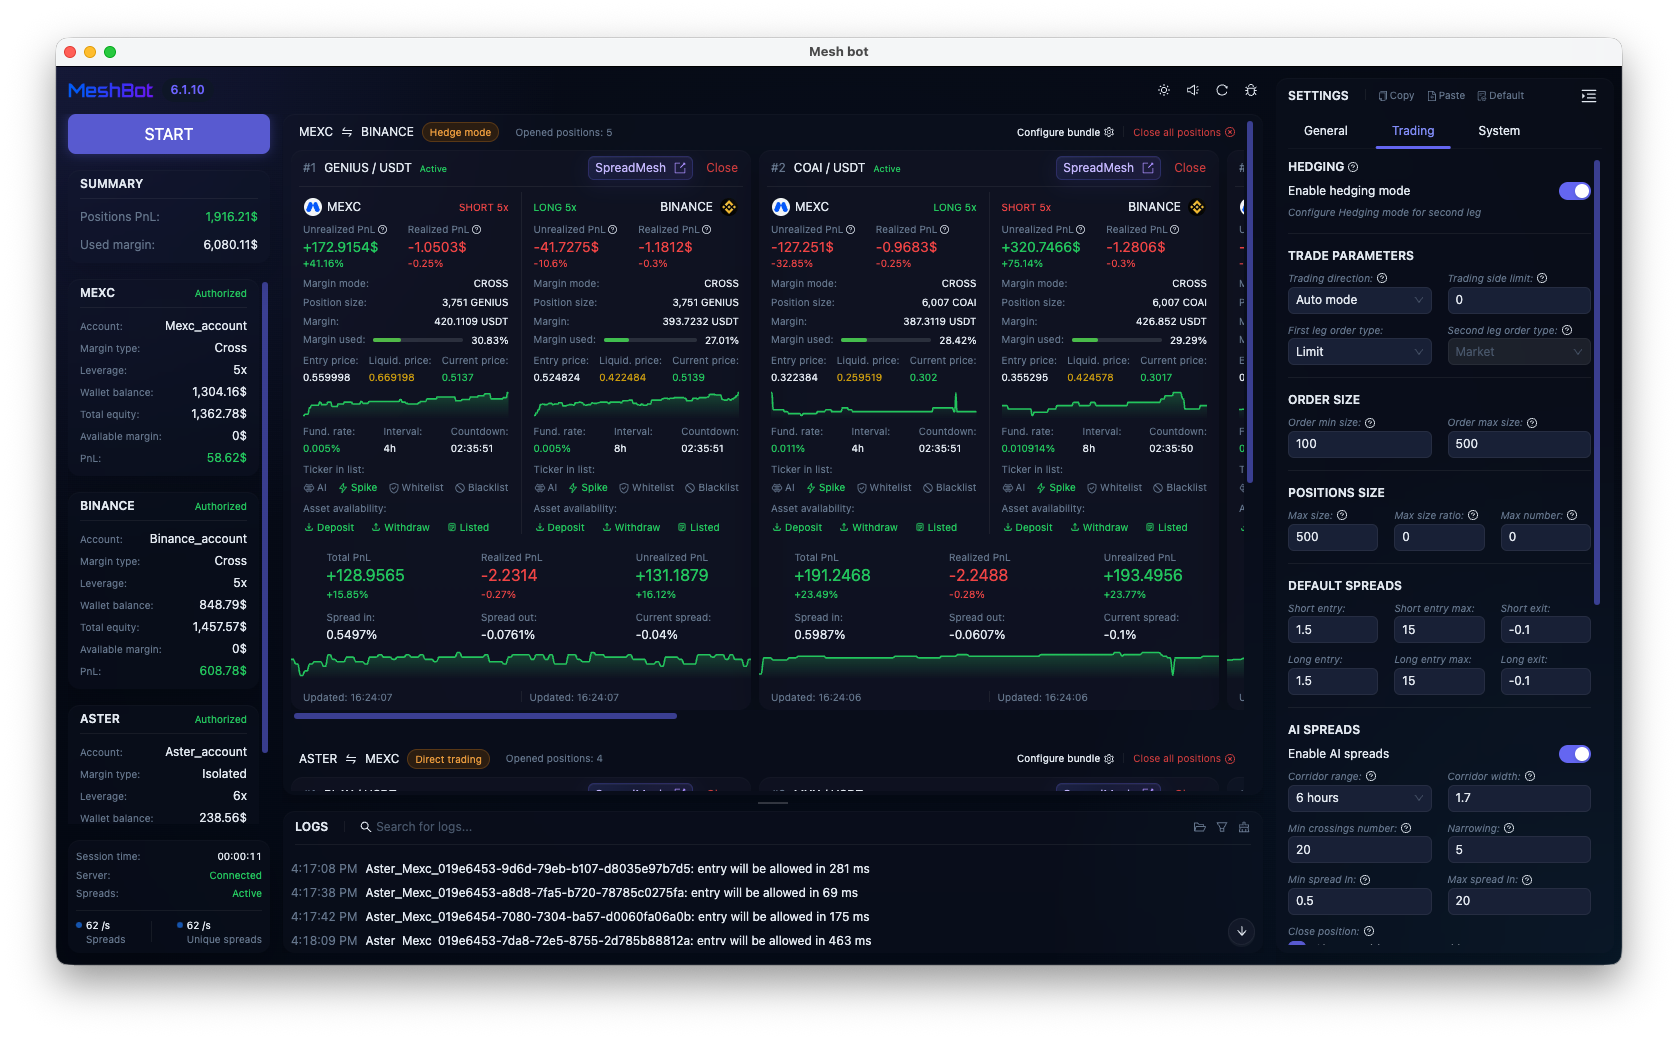Close all positions in MEXC-BINANCE bundle

pos(1184,132)
